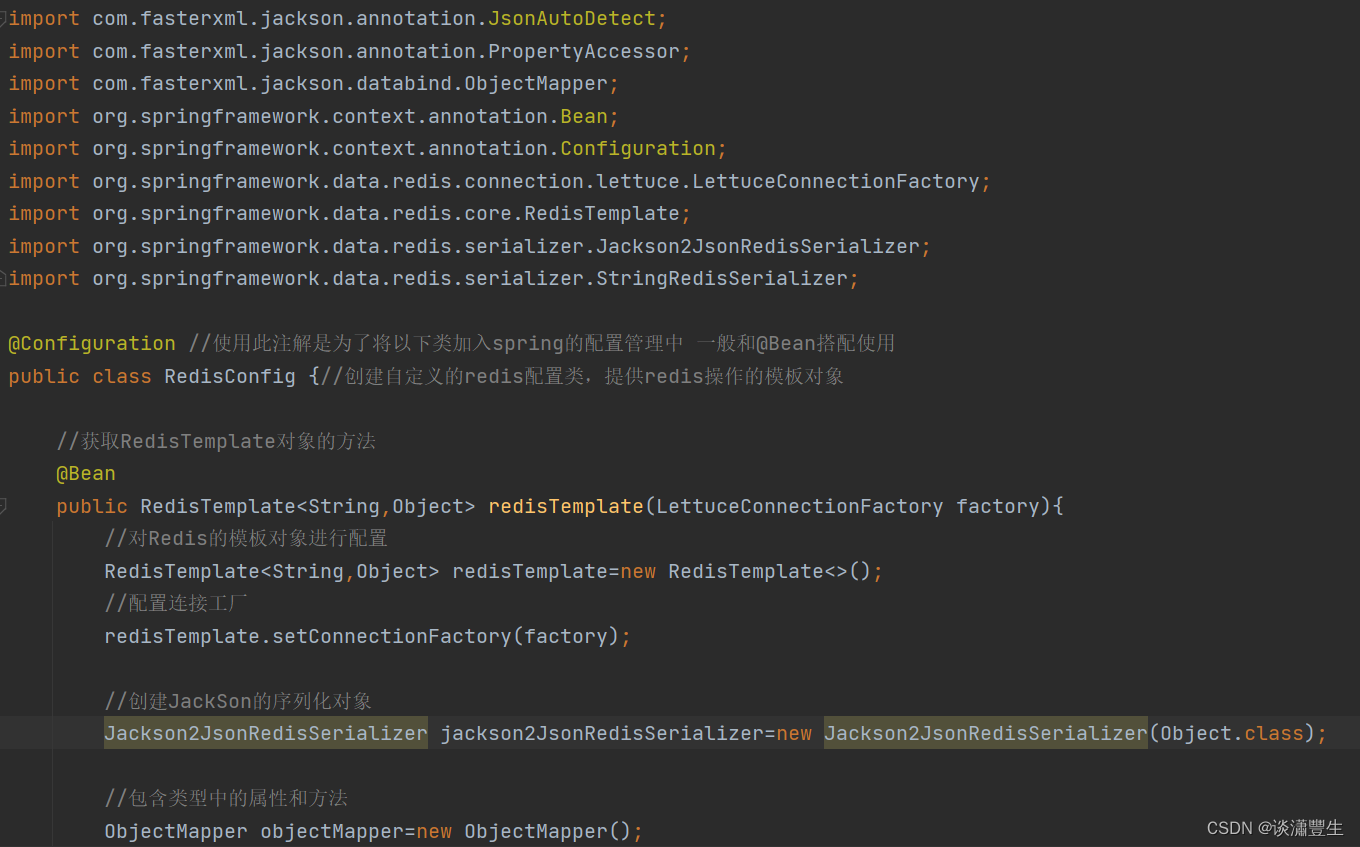Select the @Bean annotation

click(x=85, y=473)
